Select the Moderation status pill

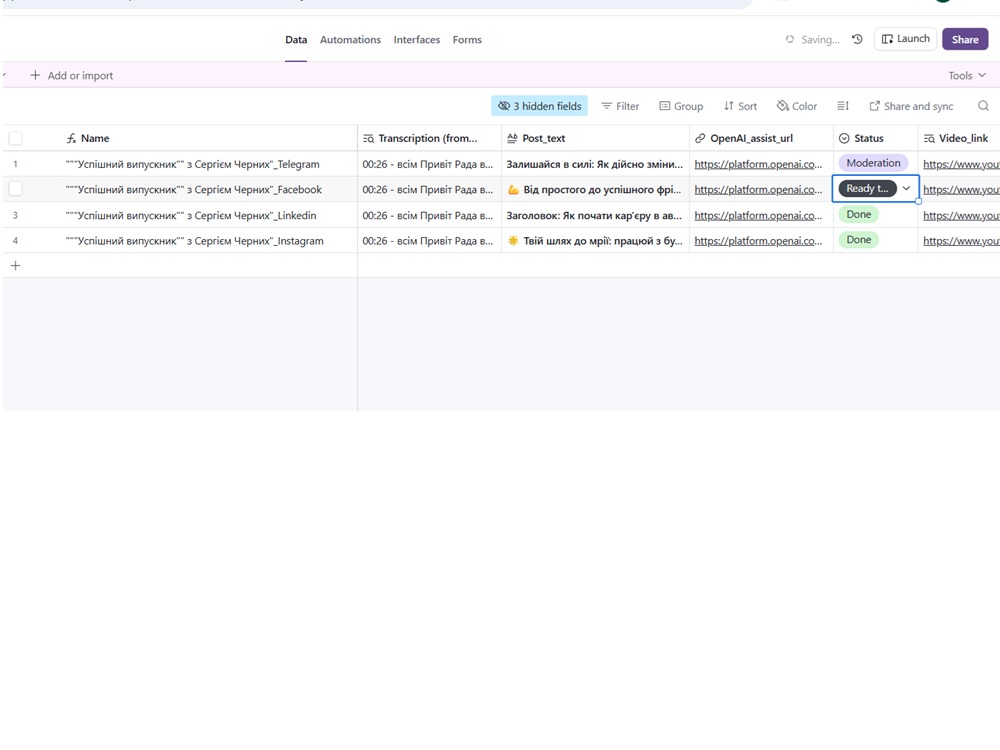(873, 163)
